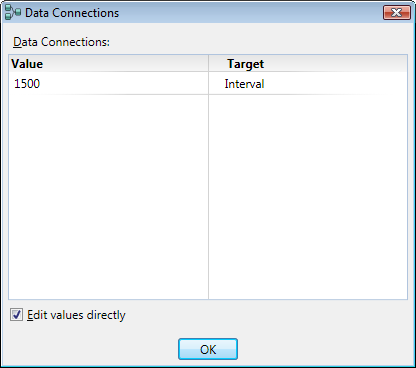Click the vertical line separating list columns

[x=208, y=197]
